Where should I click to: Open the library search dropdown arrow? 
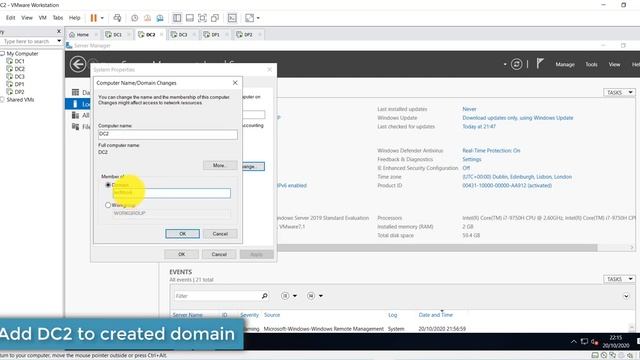pyautogui.click(x=59, y=41)
